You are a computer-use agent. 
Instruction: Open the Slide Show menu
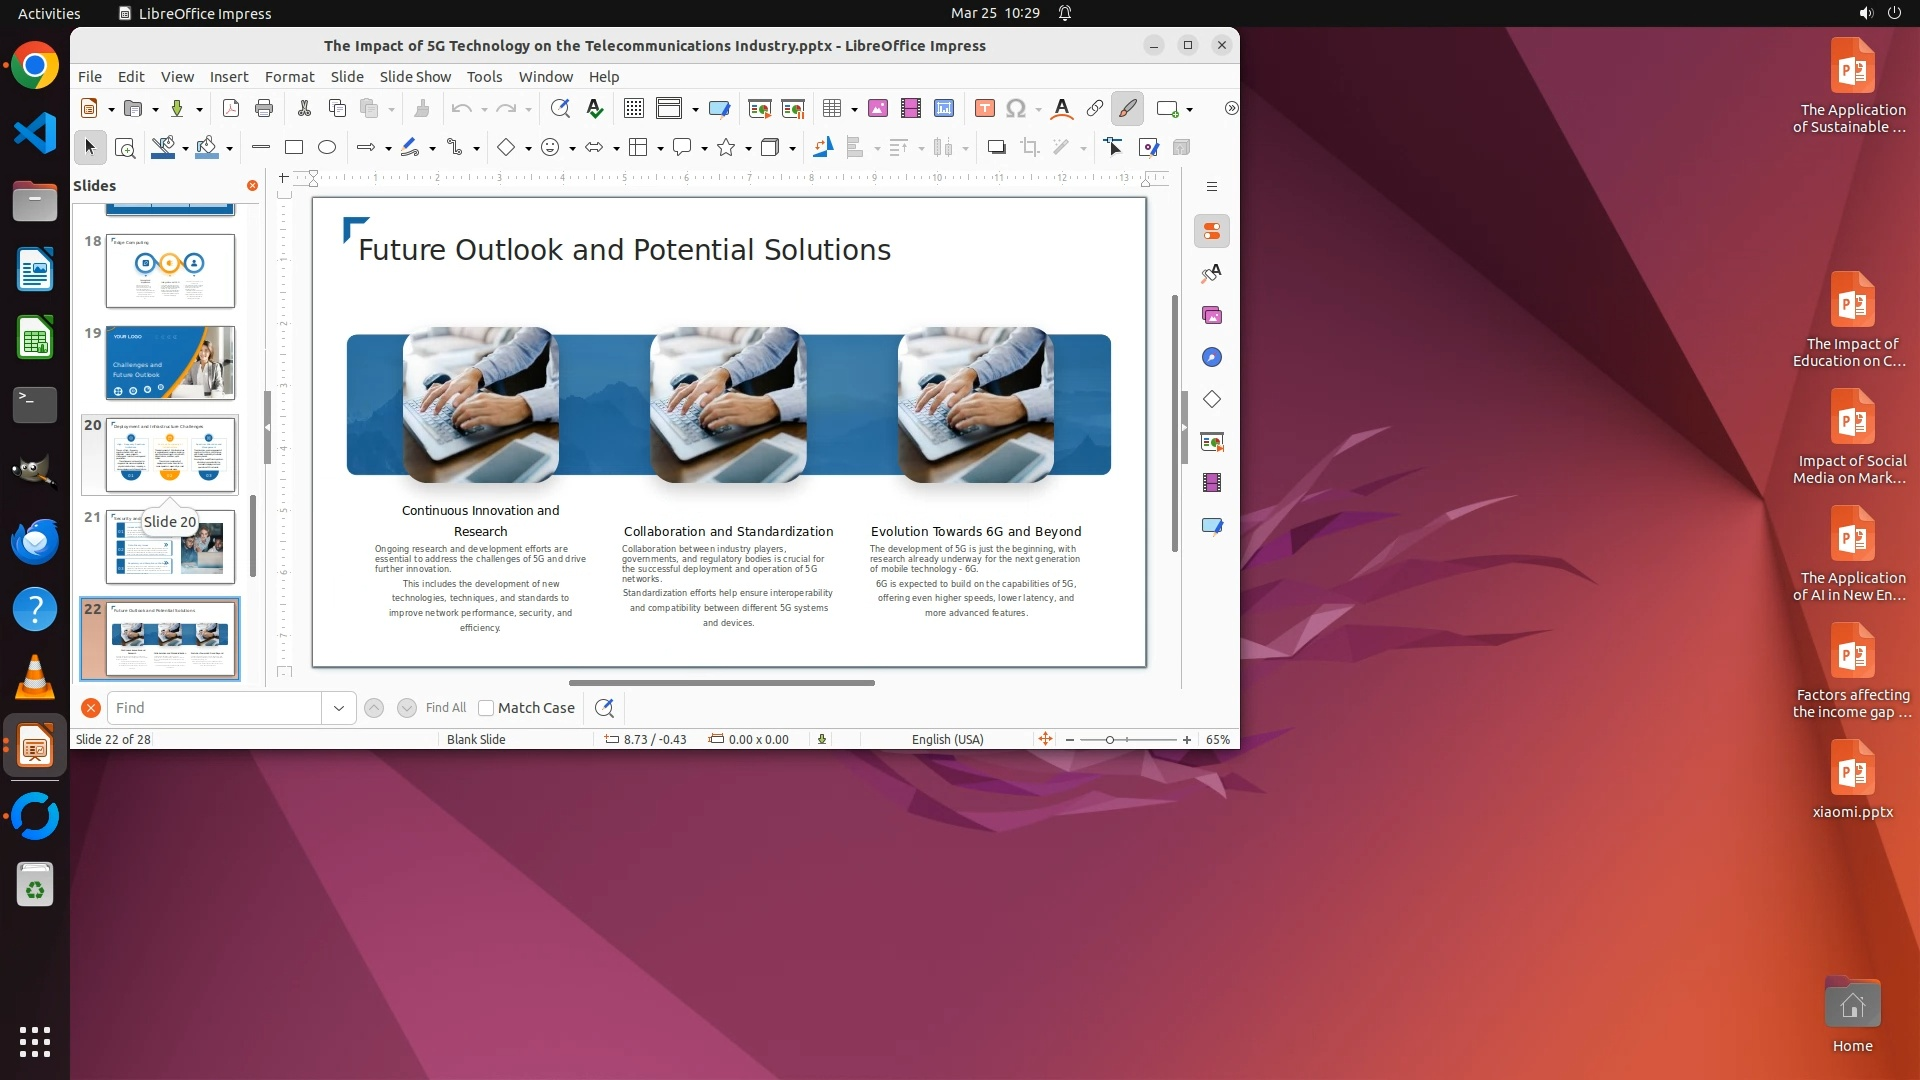(x=415, y=76)
